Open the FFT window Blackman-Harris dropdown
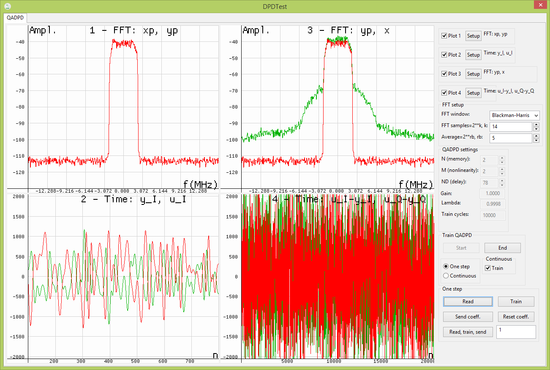The width and height of the screenshot is (550, 370). 514,115
